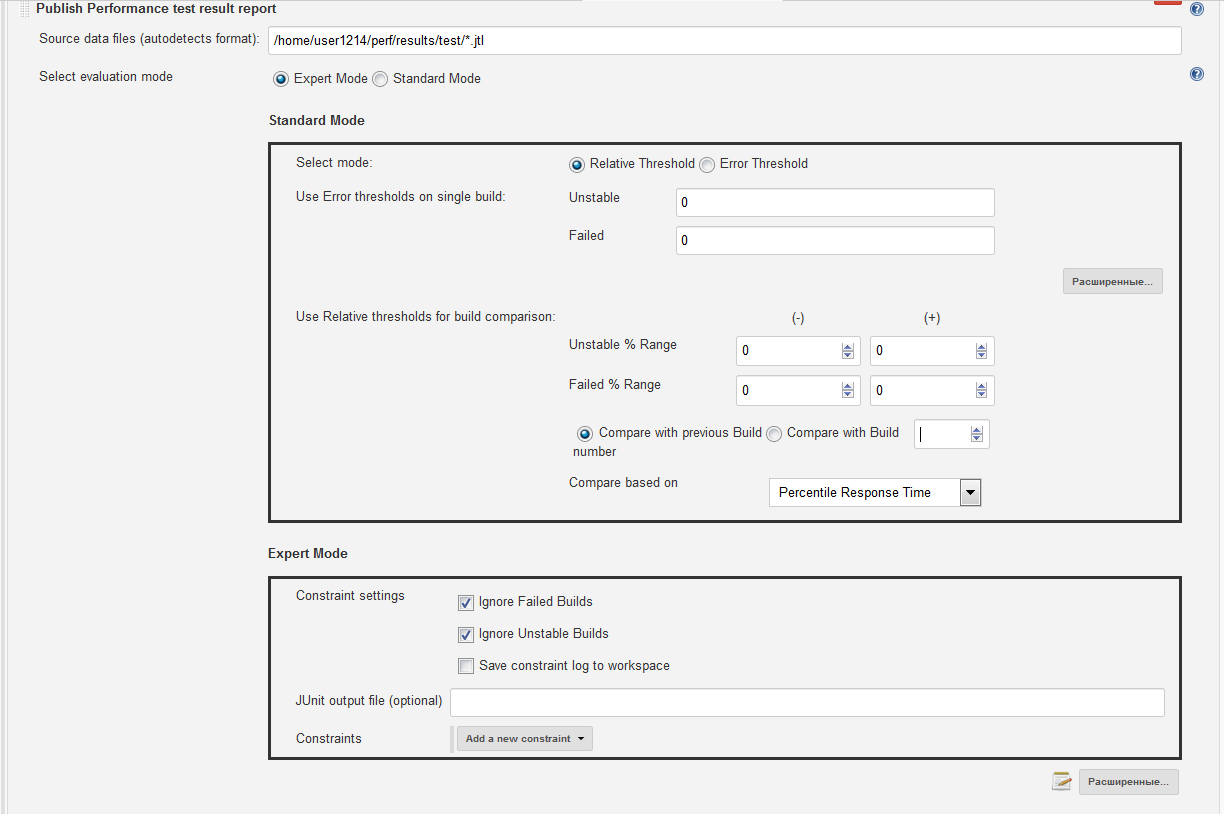
Task: Select Expert Mode radio button
Action: (x=281, y=79)
